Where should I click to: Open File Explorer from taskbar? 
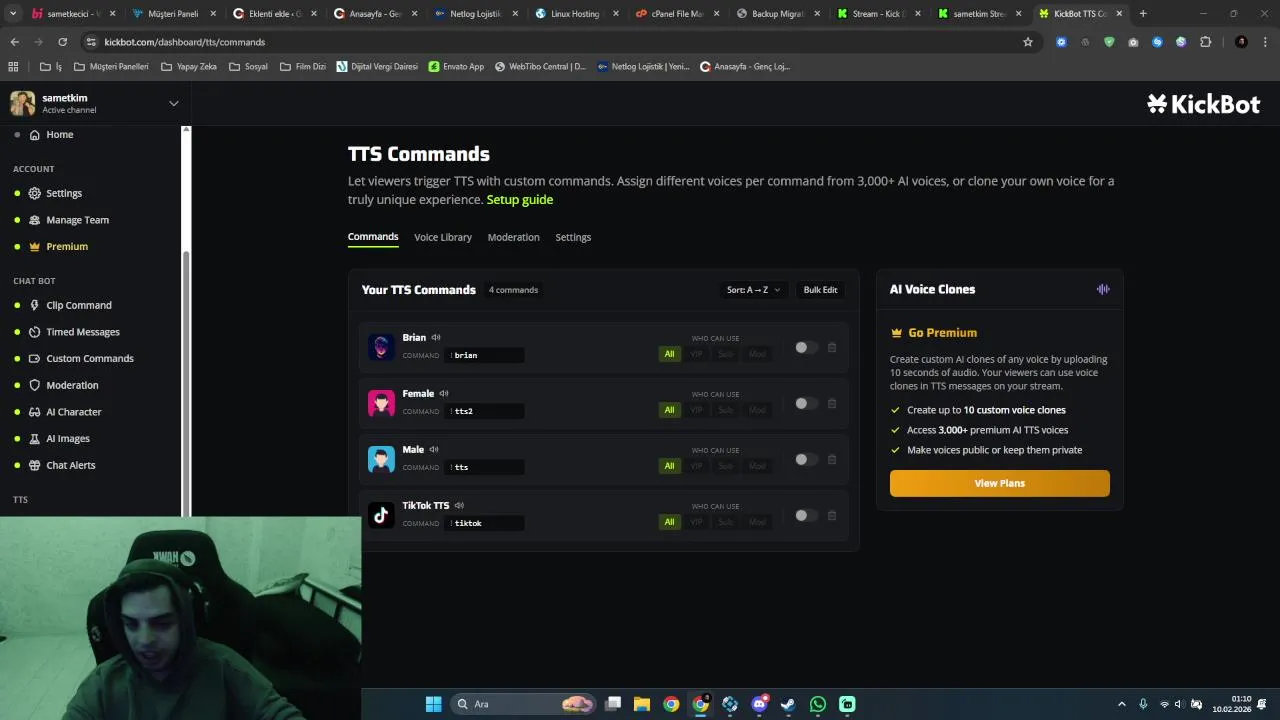pyautogui.click(x=642, y=704)
